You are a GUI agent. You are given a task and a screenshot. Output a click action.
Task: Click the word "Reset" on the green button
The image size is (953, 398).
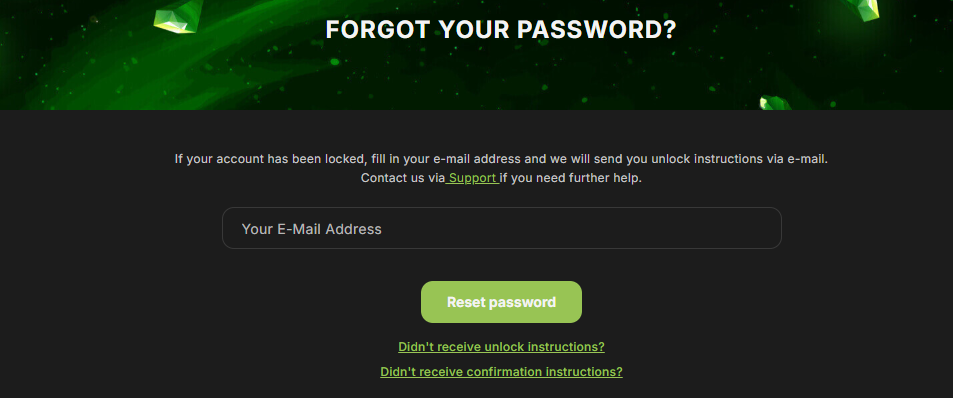click(x=466, y=302)
